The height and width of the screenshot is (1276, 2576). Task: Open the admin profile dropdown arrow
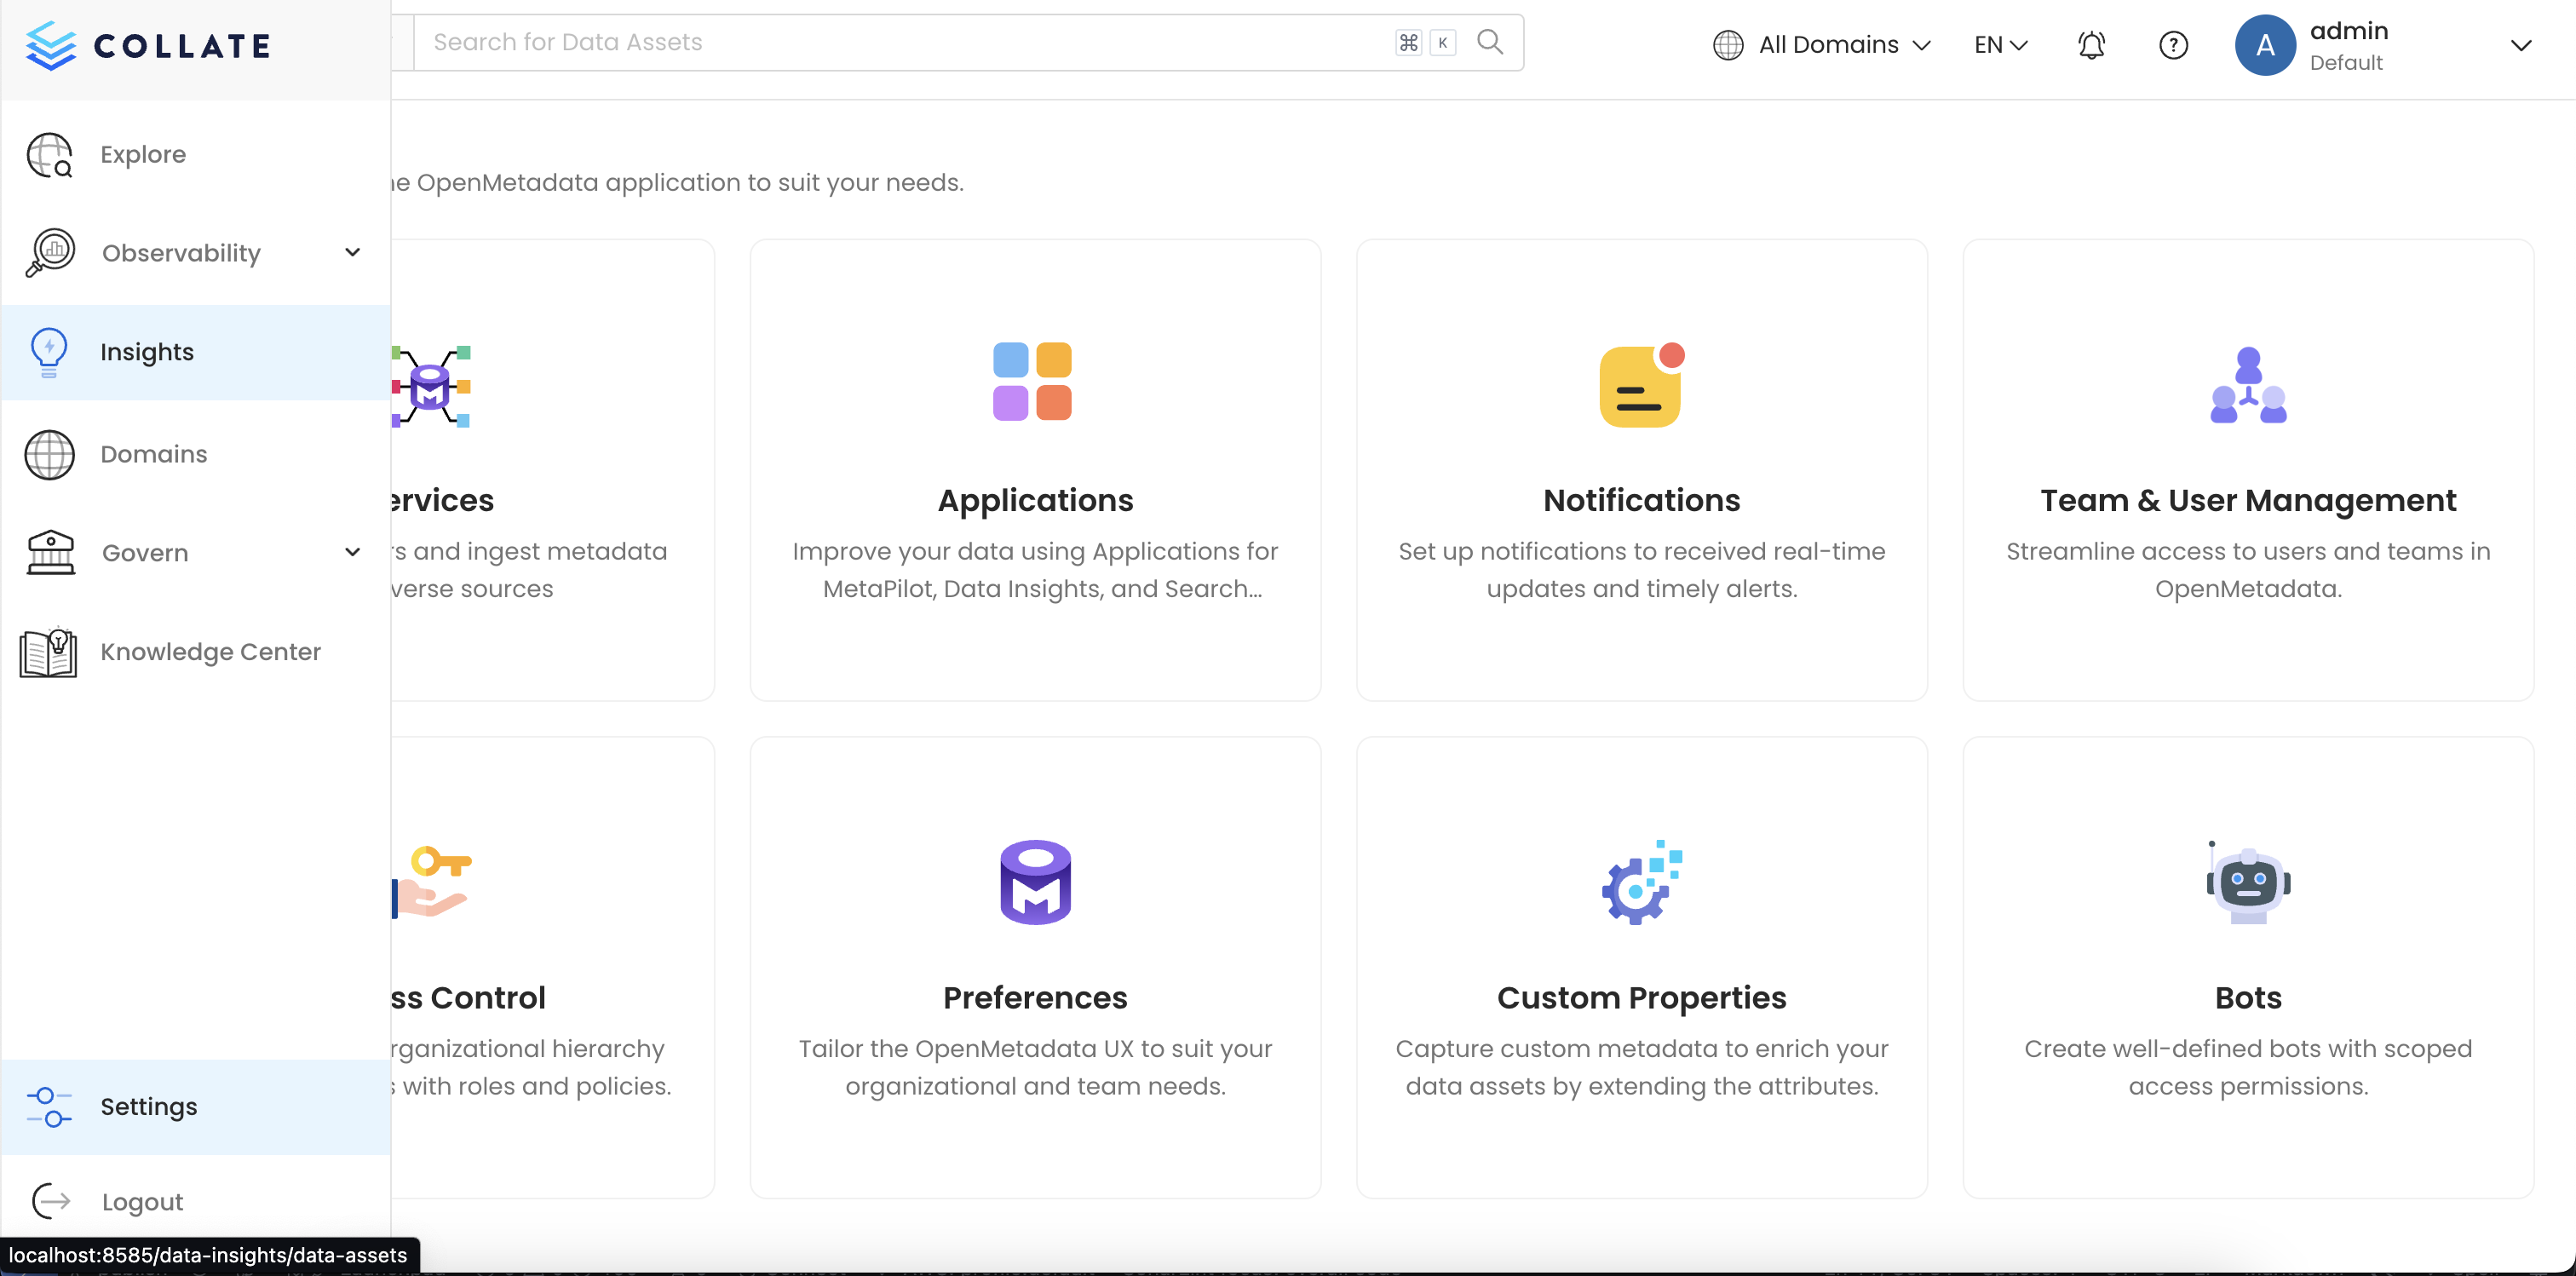pyautogui.click(x=2521, y=45)
